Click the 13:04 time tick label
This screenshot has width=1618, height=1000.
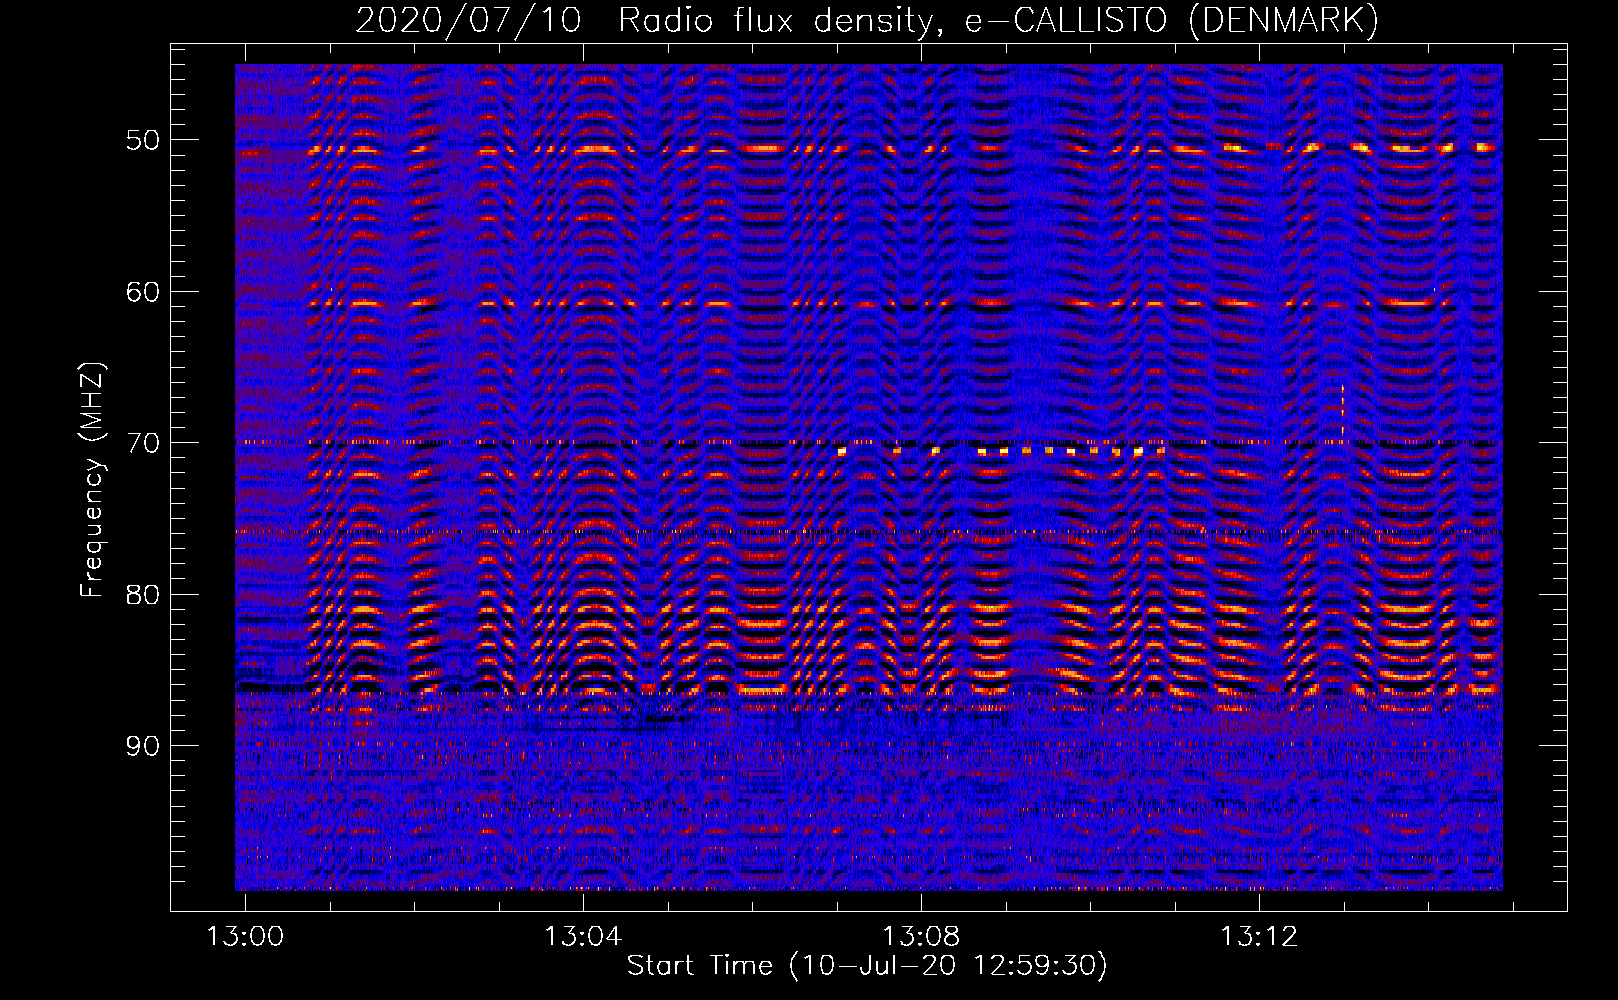pyautogui.click(x=583, y=936)
